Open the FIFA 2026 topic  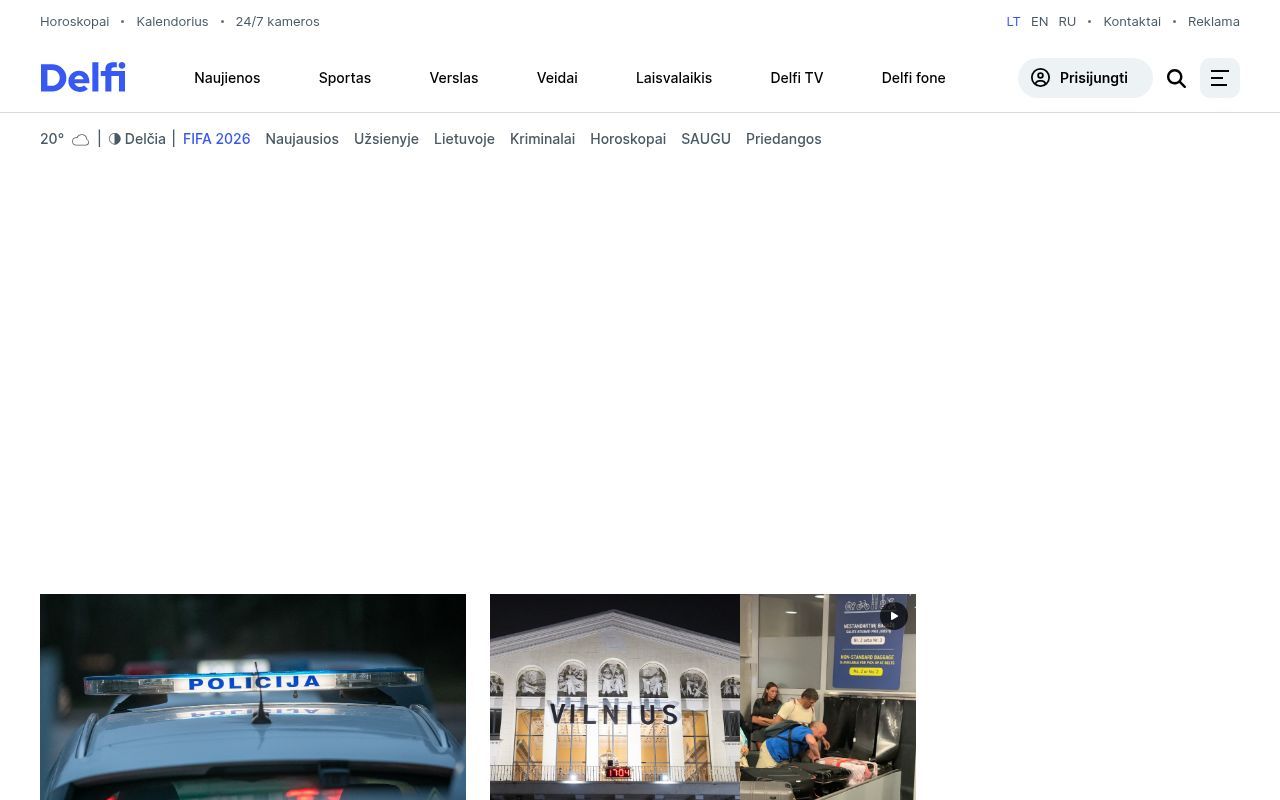217,139
